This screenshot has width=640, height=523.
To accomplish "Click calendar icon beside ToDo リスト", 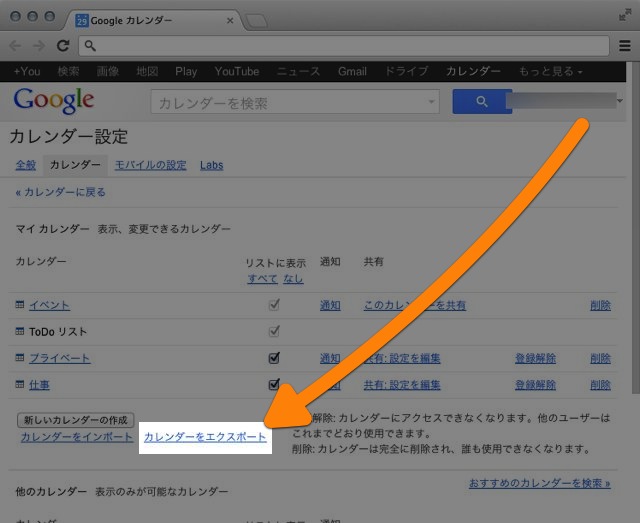I will click(20, 331).
